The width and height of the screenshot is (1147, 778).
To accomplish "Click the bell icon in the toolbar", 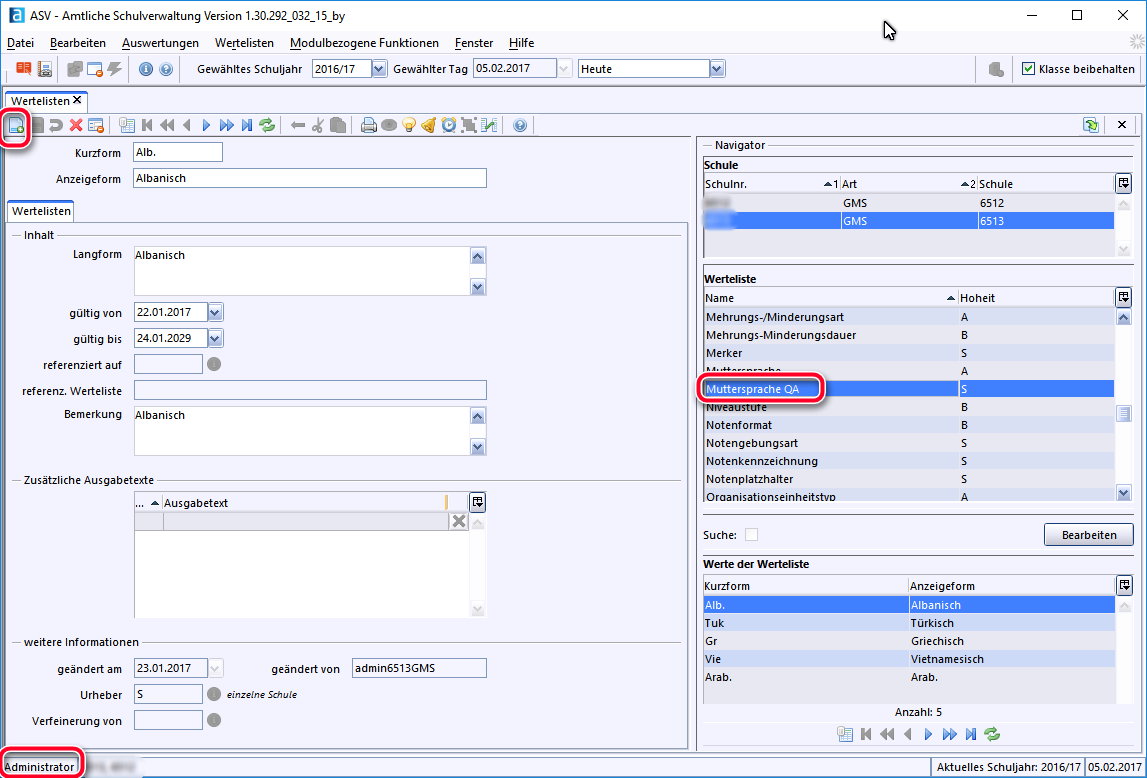I will tap(429, 126).
